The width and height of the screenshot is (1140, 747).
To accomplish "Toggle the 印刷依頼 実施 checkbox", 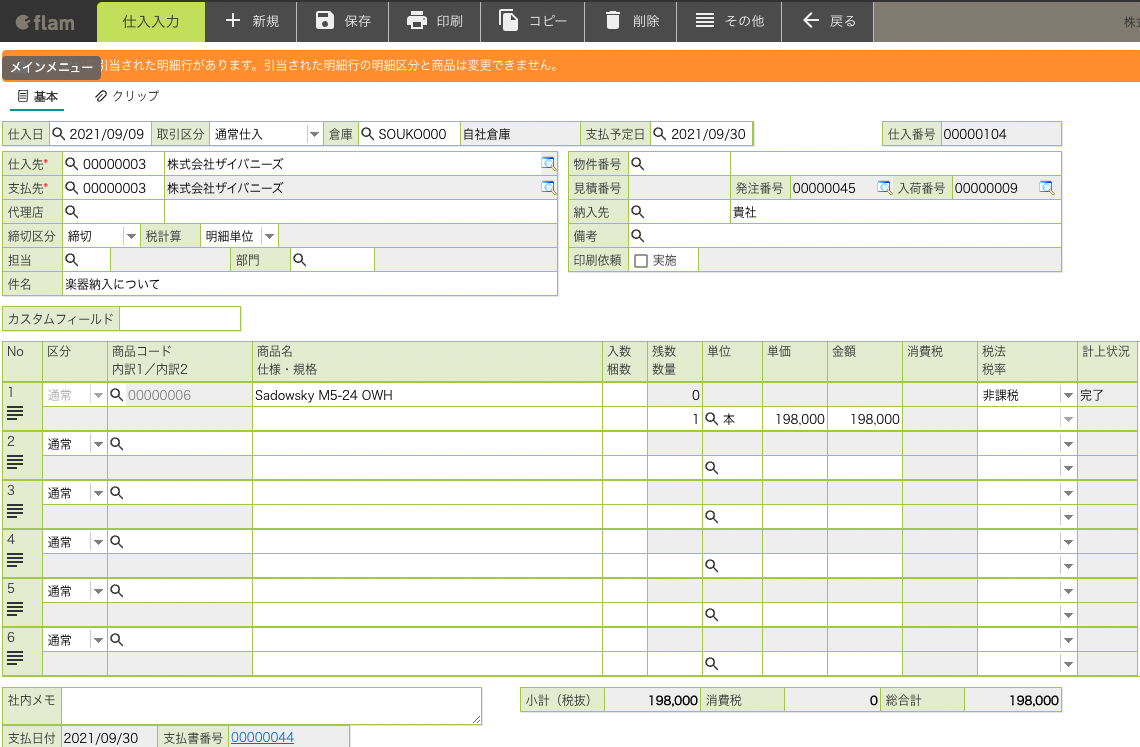I will [641, 260].
